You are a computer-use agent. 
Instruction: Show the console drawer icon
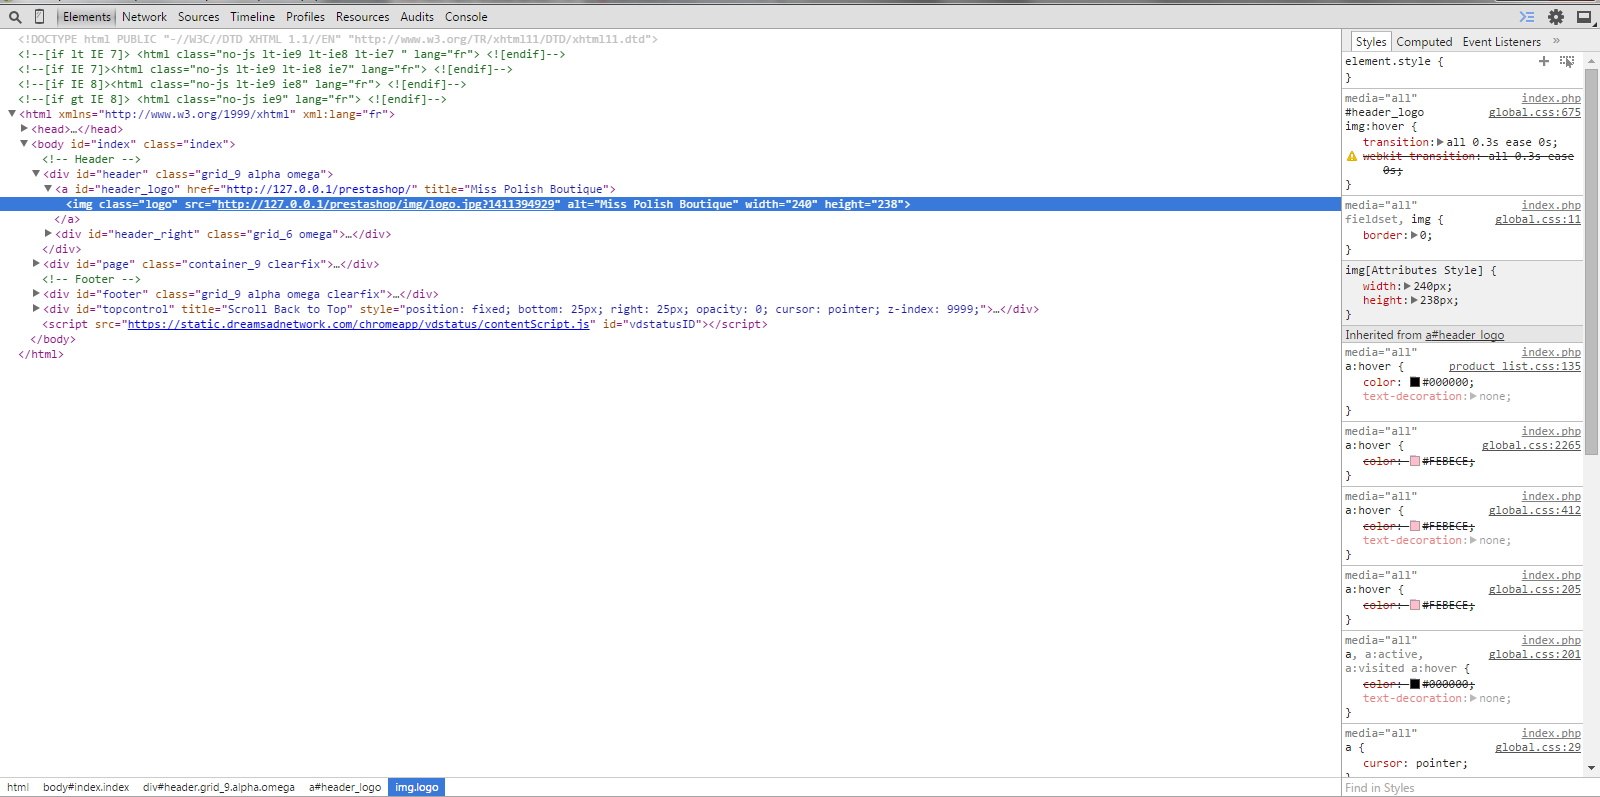(x=1527, y=17)
